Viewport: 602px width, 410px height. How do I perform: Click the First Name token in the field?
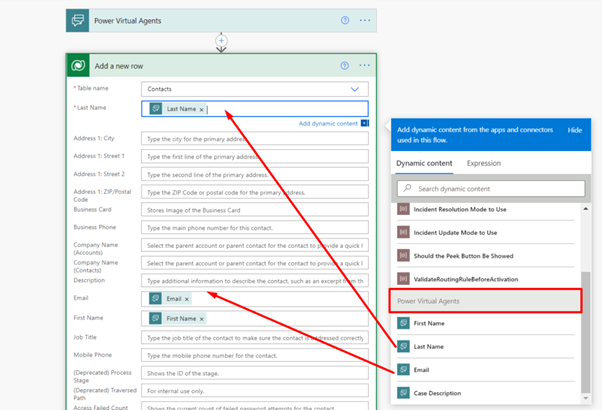click(x=177, y=319)
